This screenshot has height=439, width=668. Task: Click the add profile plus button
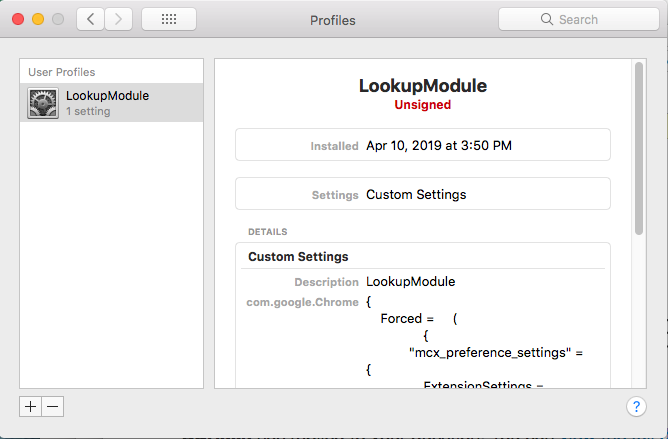pyautogui.click(x=31, y=406)
